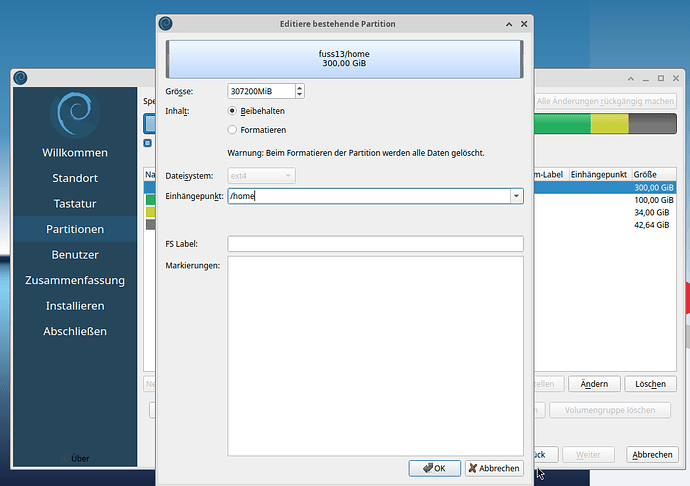Screen dimensions: 690x486
Task: Click Alle Änderungen rückgängig machen button
Action: [605, 101]
